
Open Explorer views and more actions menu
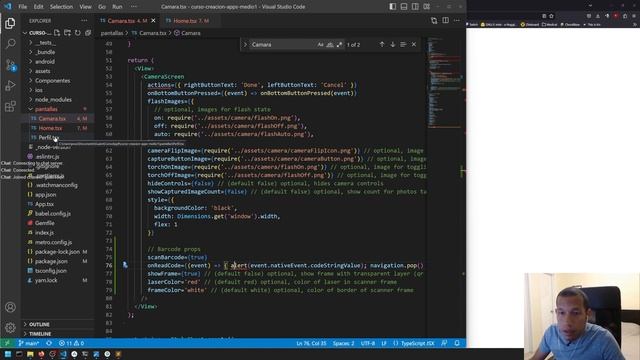[84, 20]
